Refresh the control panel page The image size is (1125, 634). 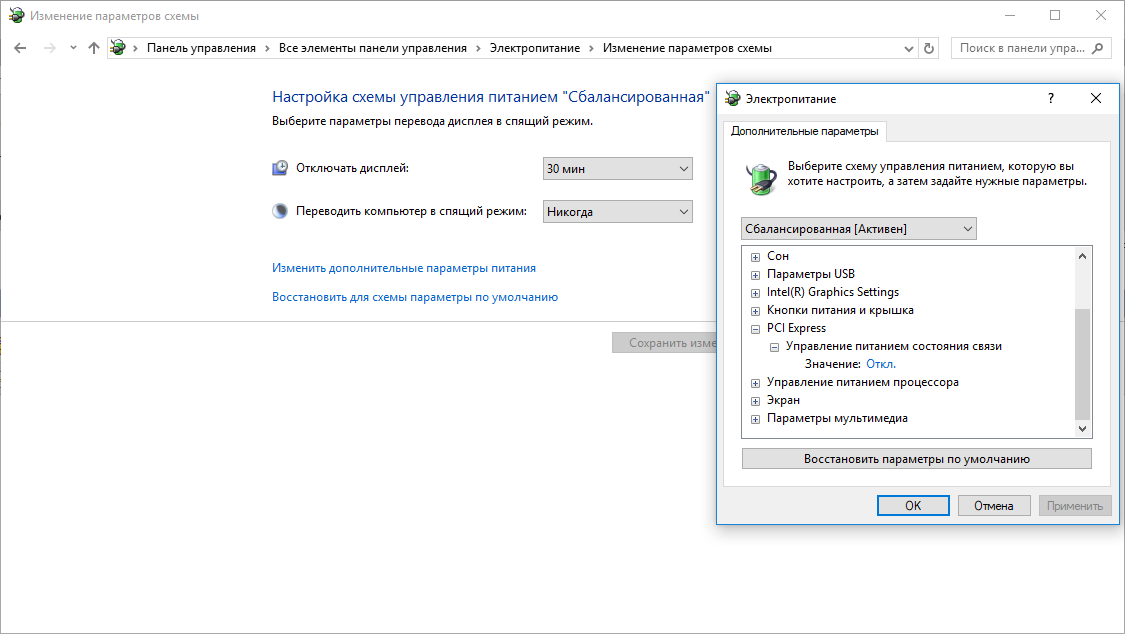click(929, 48)
